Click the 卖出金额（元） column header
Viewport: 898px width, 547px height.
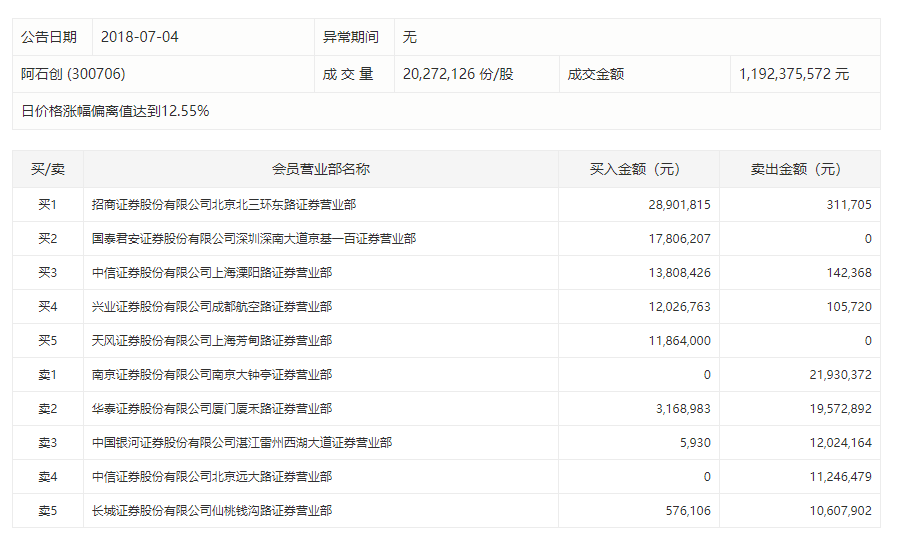[x=799, y=169]
